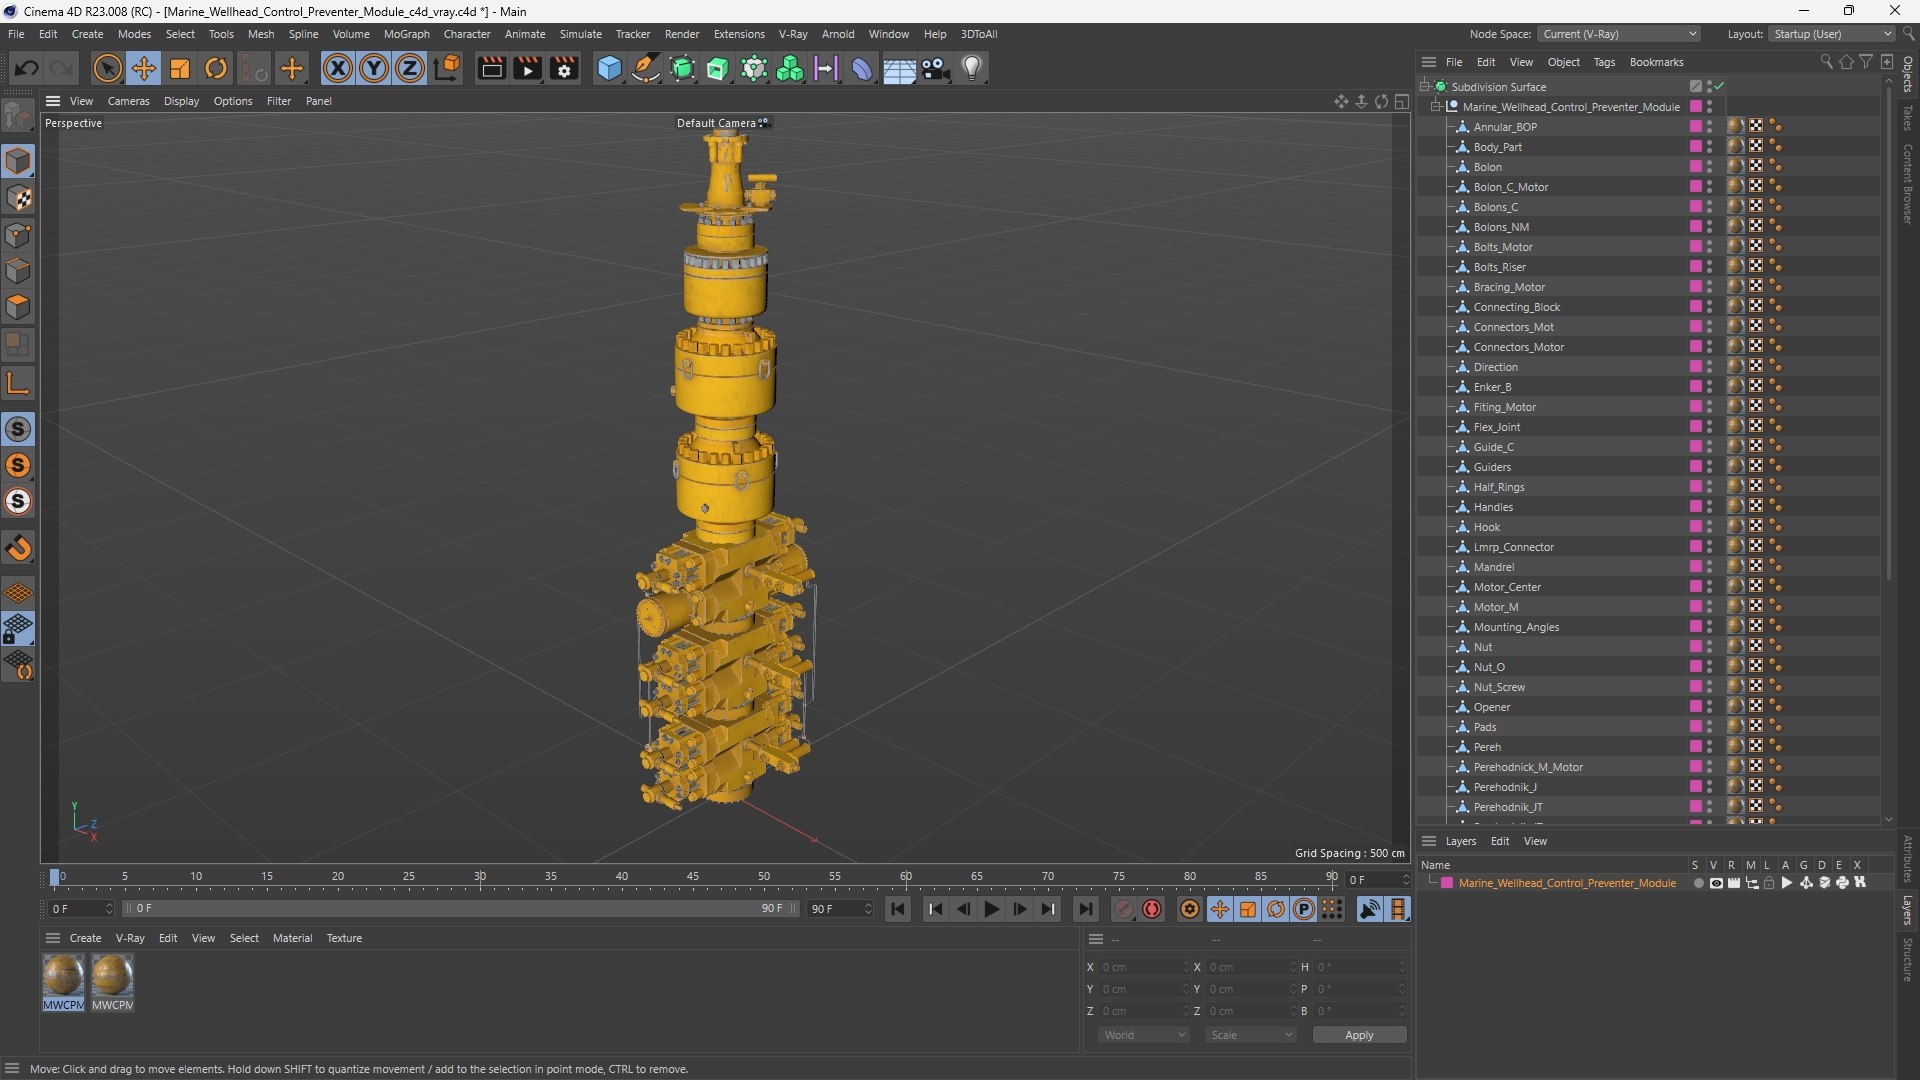
Task: Open the MoGraph menu
Action: click(x=406, y=34)
